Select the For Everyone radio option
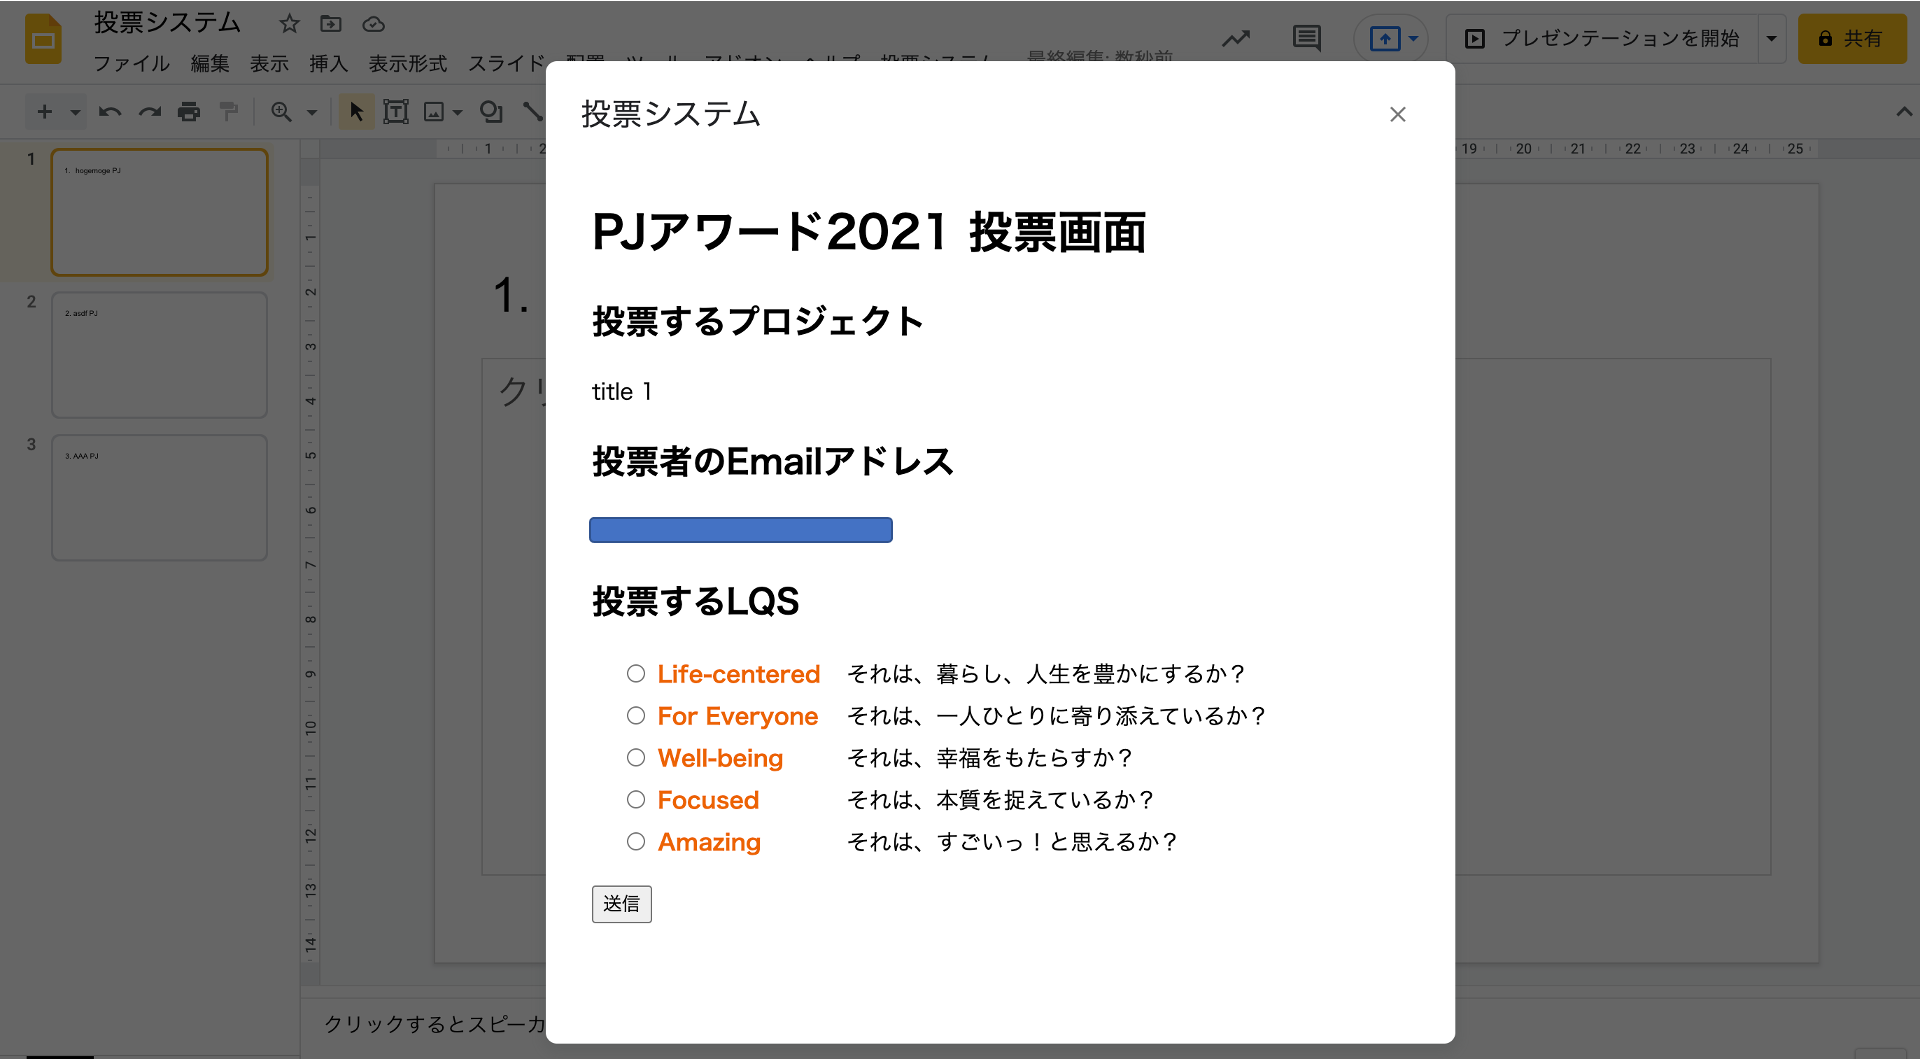 [x=636, y=716]
